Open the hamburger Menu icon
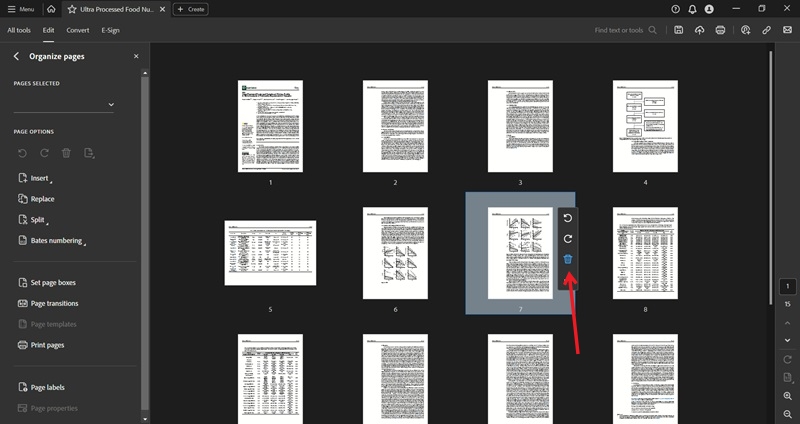Viewport: 800px width, 424px height. click(11, 9)
